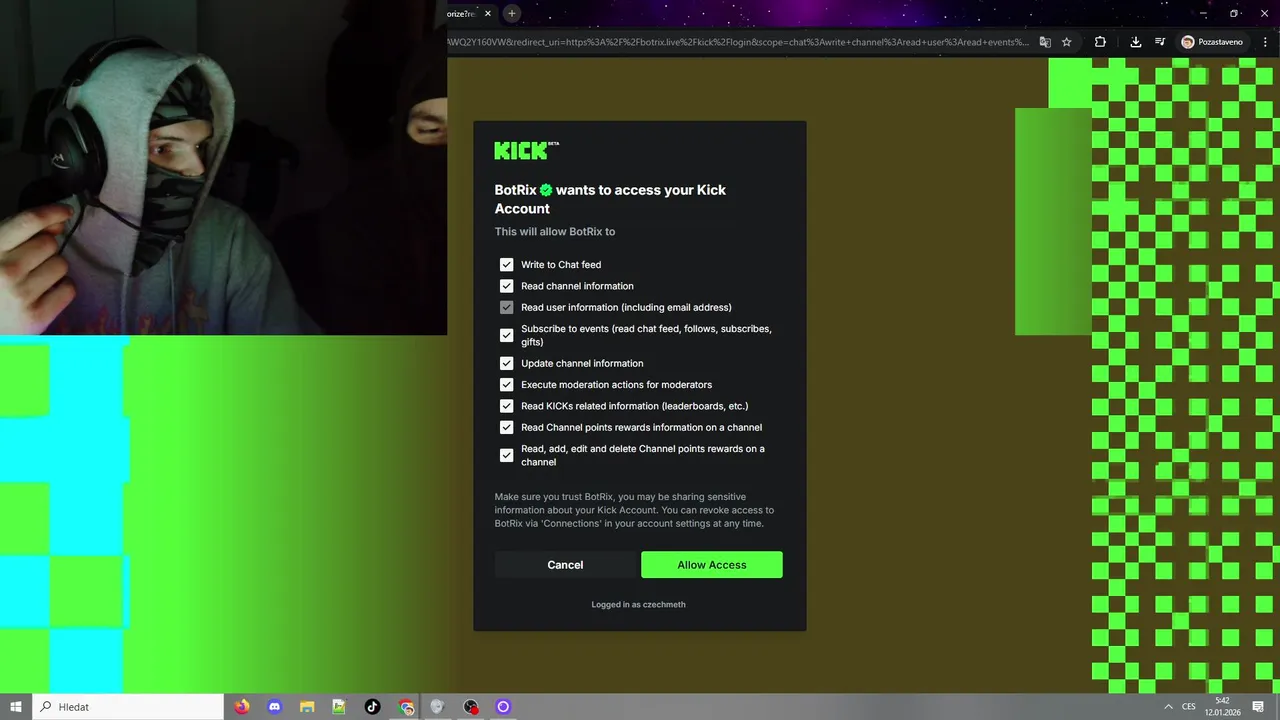Cancel the BotRix authorization
The image size is (1280, 720).
(x=565, y=565)
